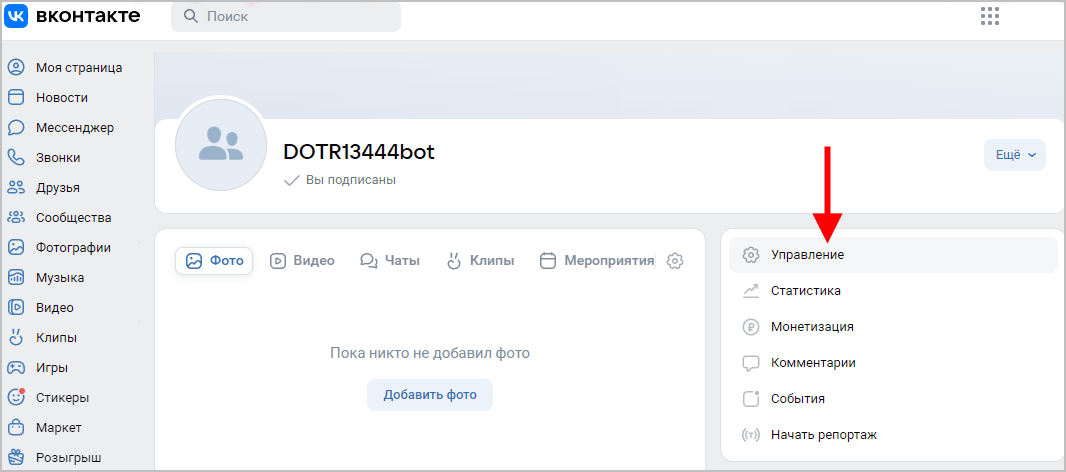Screen dimensions: 1066x472
Task: Open События in community menu
Action: click(x=893, y=399)
